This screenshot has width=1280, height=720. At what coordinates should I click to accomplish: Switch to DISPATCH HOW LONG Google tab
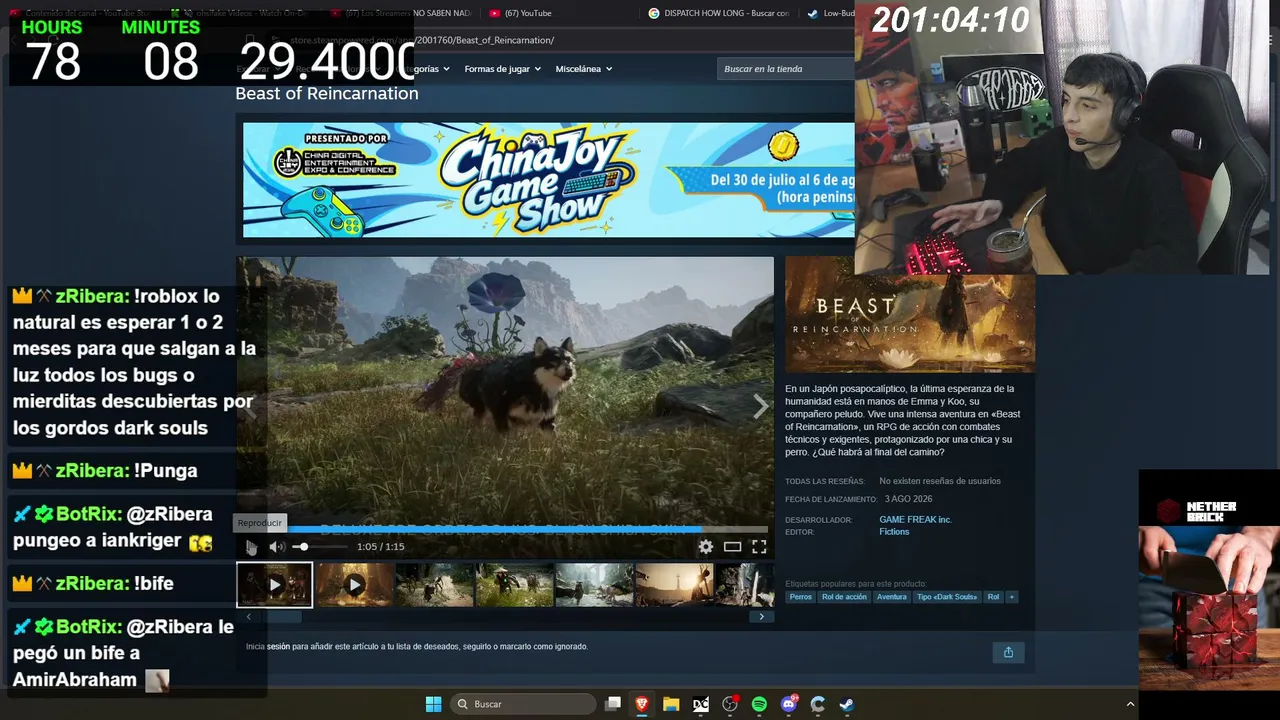pyautogui.click(x=718, y=13)
